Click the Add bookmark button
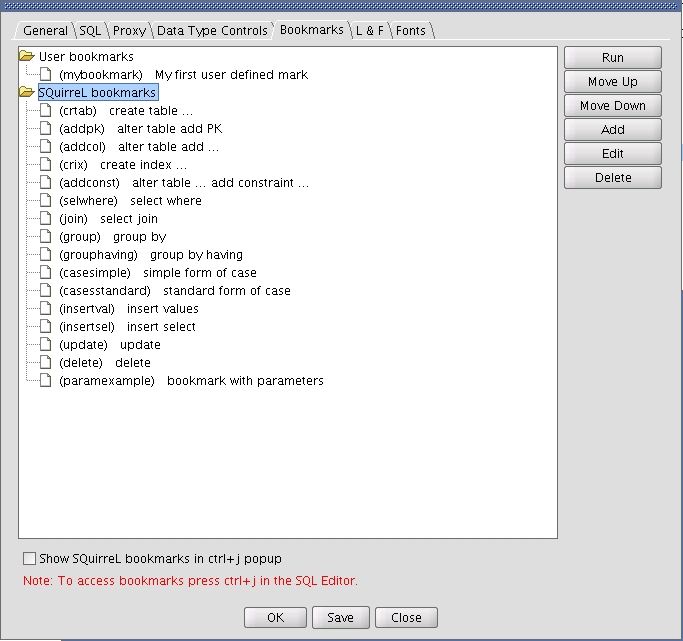683x641 pixels. [612, 130]
